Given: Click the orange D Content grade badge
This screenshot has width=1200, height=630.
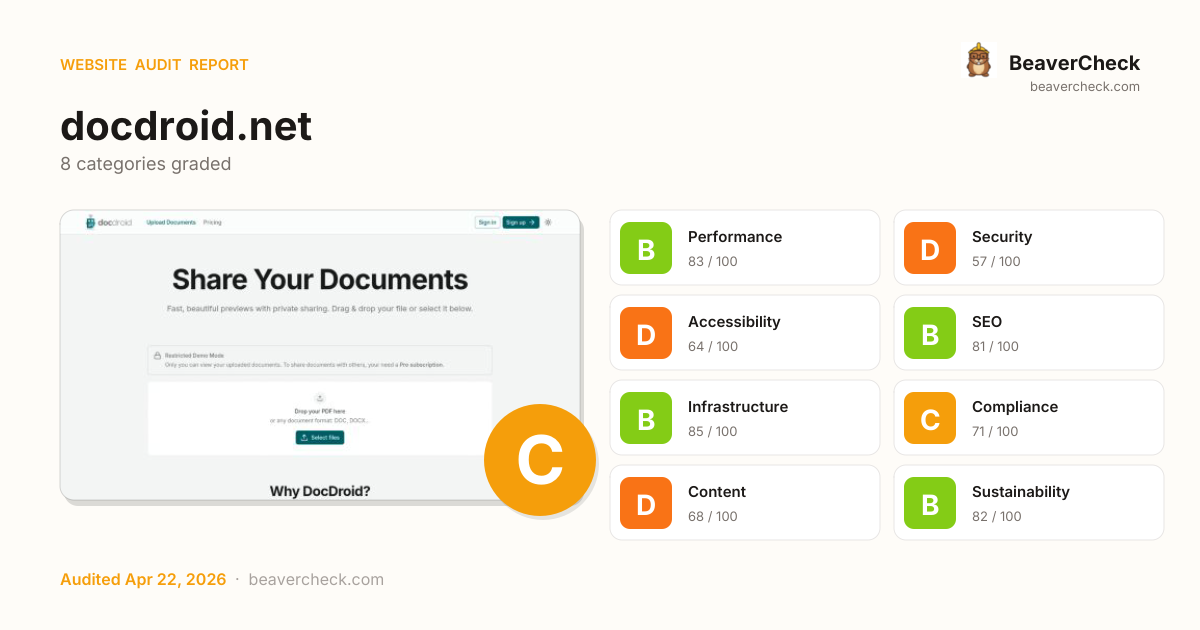Looking at the screenshot, I should coord(646,503).
